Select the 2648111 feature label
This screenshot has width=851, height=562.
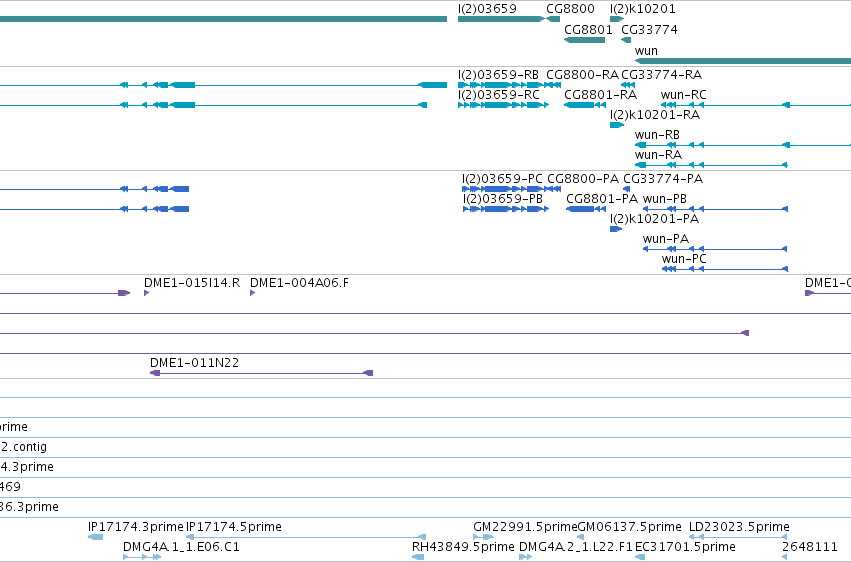tap(809, 546)
